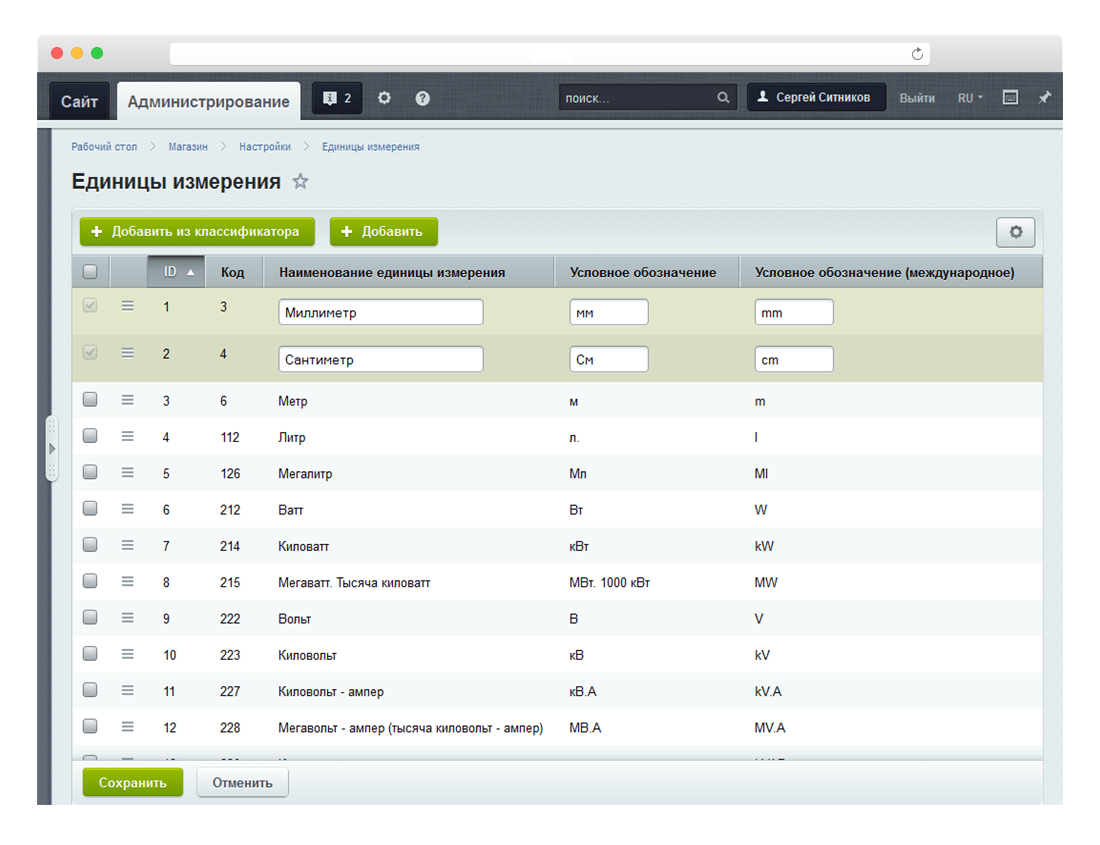Open row actions menu for Метр
The height and width of the screenshot is (845, 1100).
(x=127, y=400)
